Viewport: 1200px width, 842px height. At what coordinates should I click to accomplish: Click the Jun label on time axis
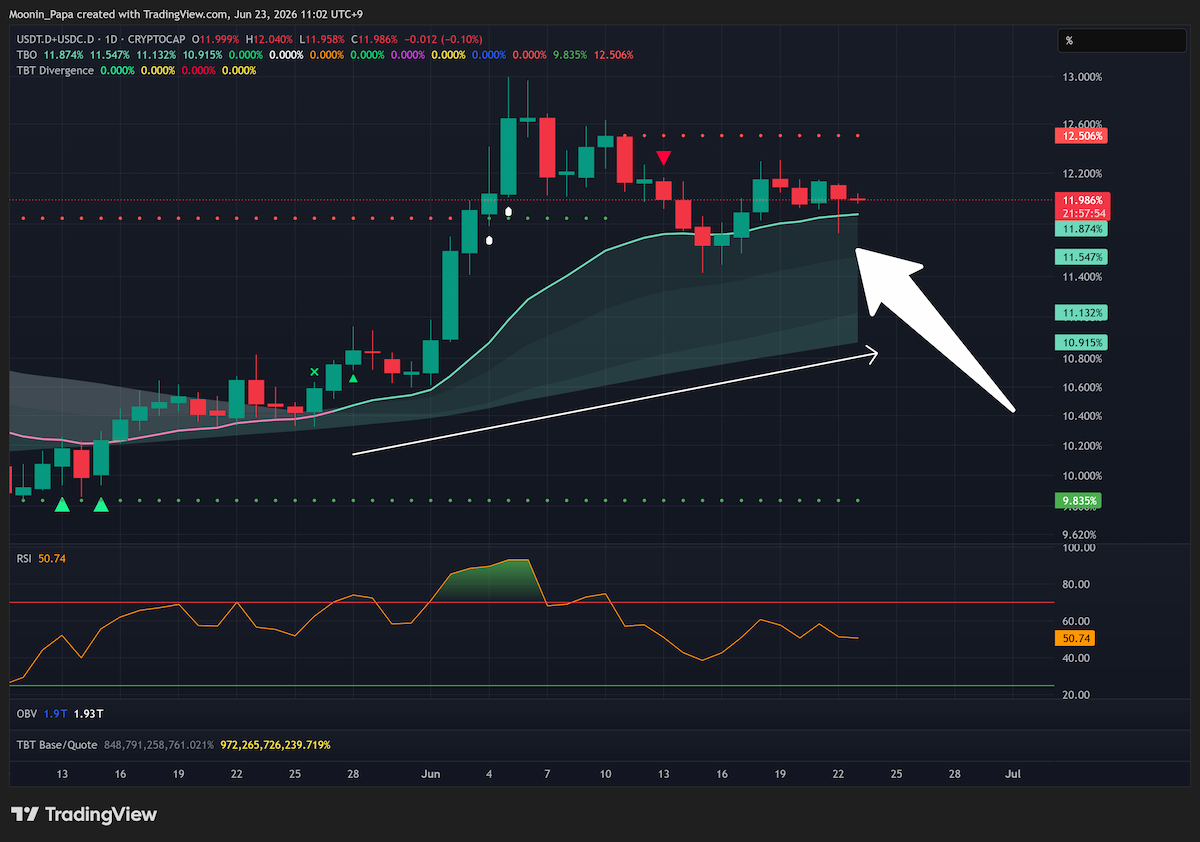tap(431, 774)
